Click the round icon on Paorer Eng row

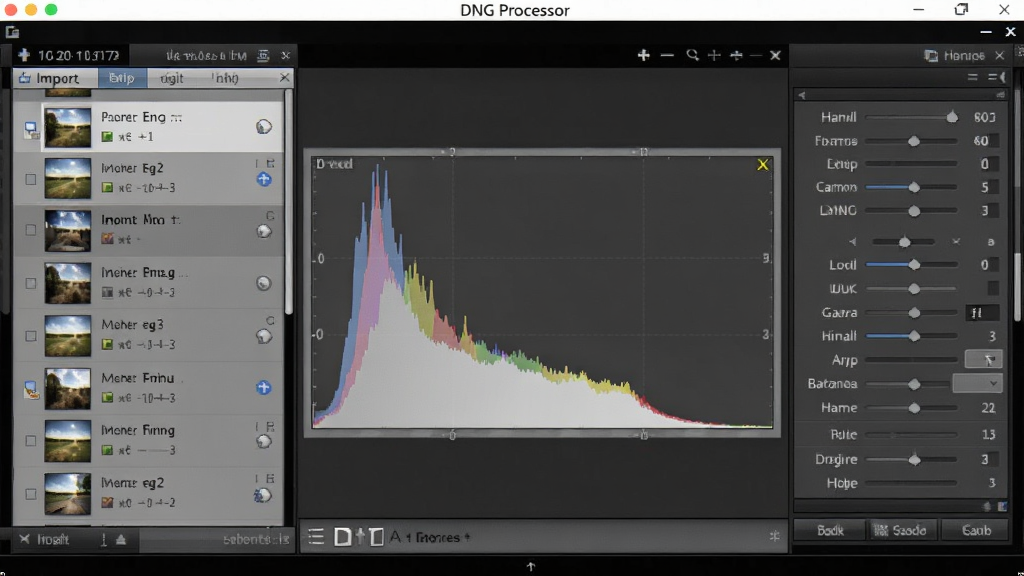point(264,127)
